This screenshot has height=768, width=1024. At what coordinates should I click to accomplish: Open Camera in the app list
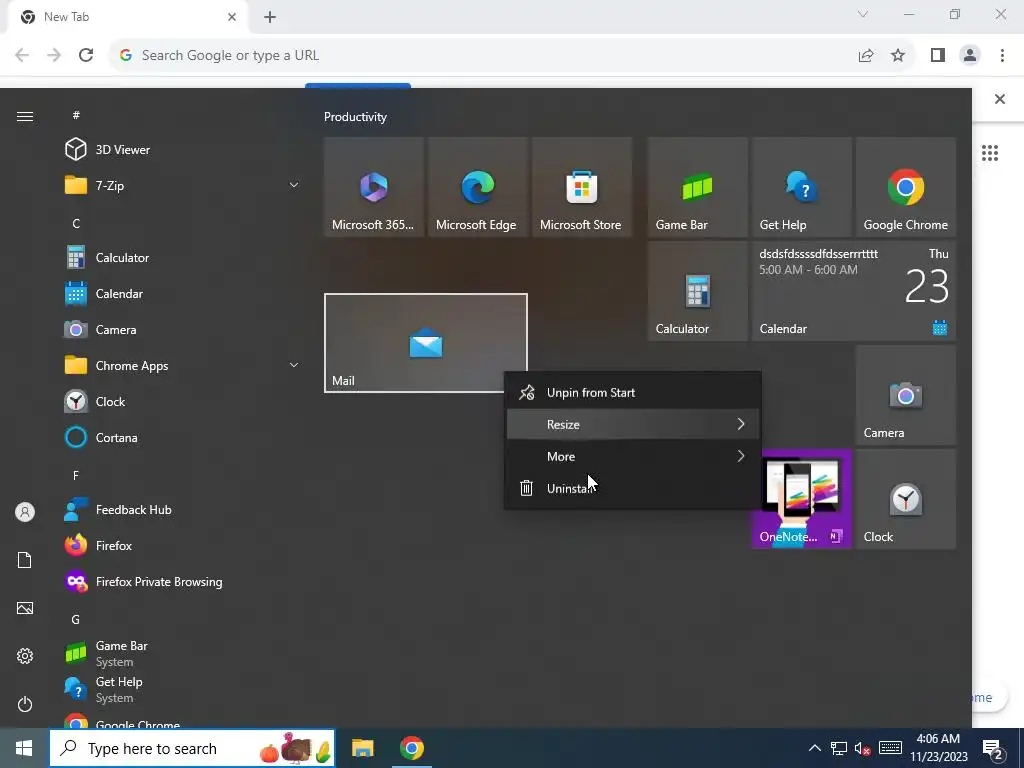pos(183,329)
